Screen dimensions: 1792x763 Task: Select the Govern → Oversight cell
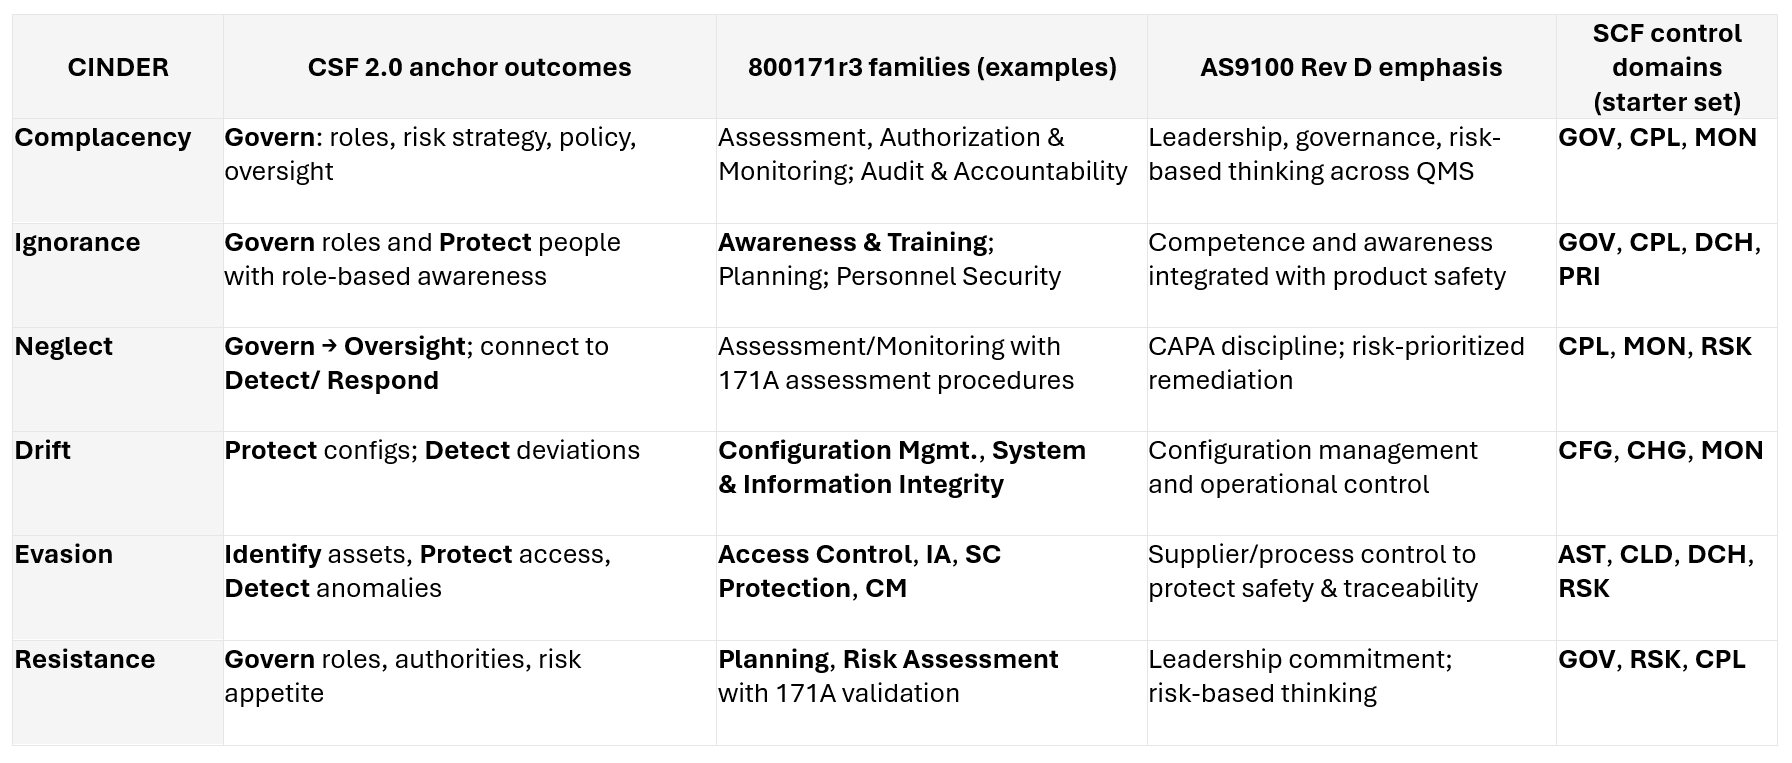pos(416,363)
